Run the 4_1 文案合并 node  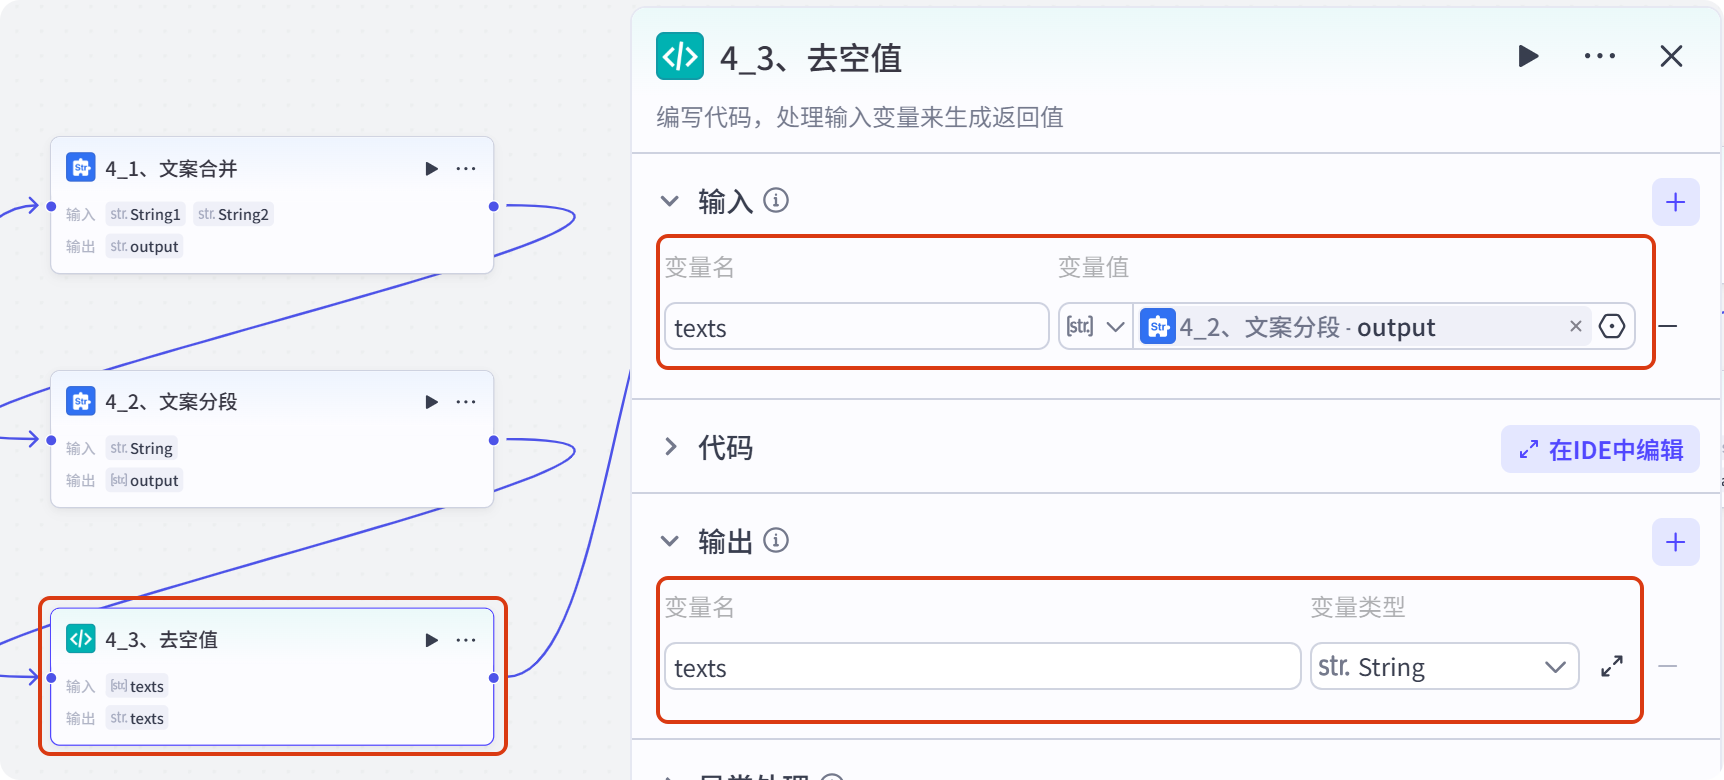click(431, 168)
